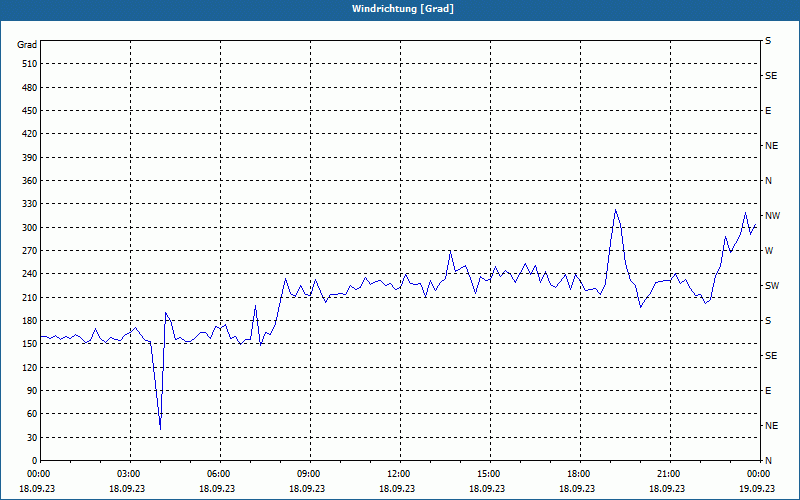Select the 60 y-axis value
Screen dimensions: 800x500
[x=32, y=414]
